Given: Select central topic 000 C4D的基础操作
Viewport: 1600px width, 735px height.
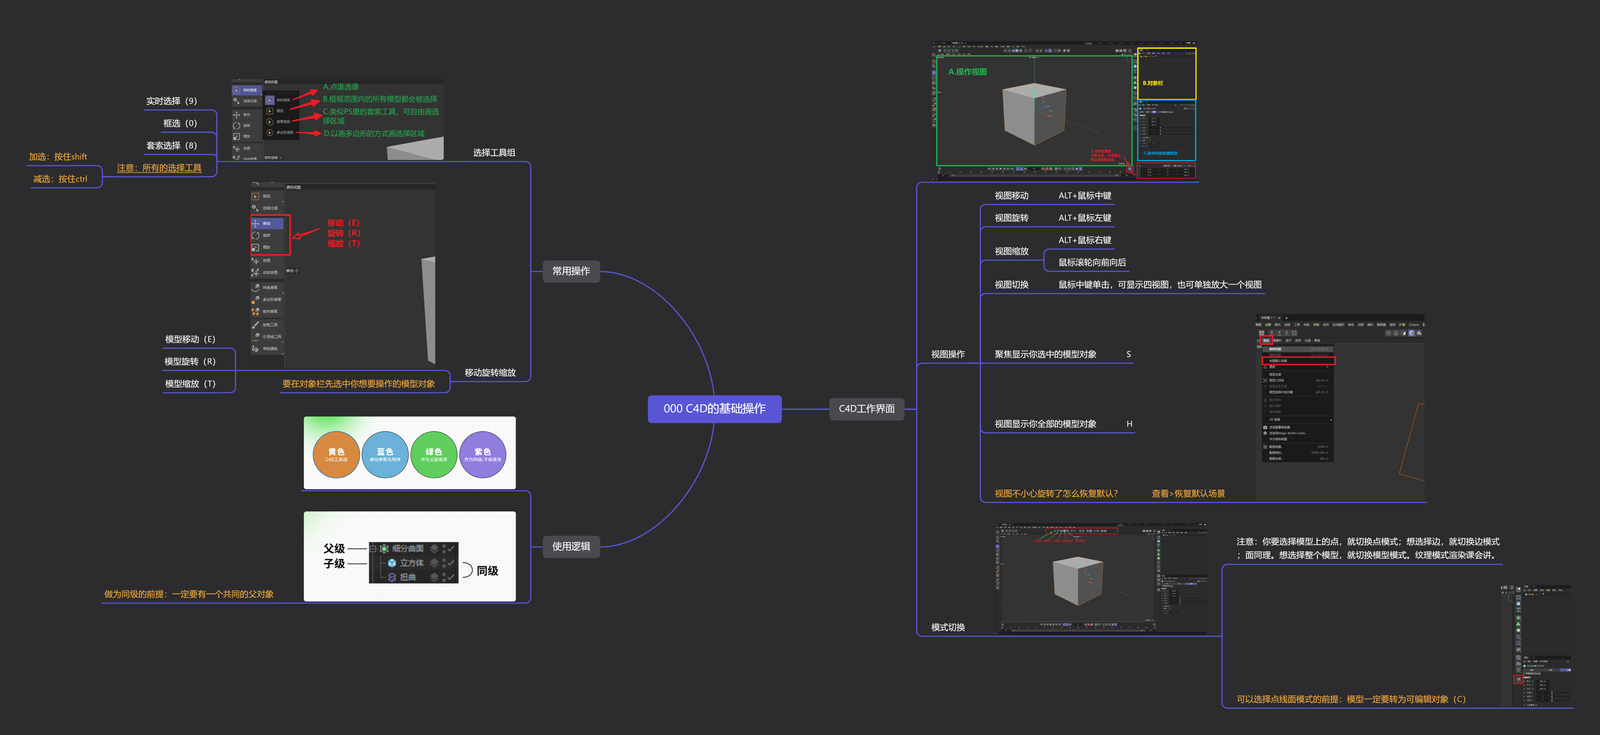Looking at the screenshot, I should (714, 408).
